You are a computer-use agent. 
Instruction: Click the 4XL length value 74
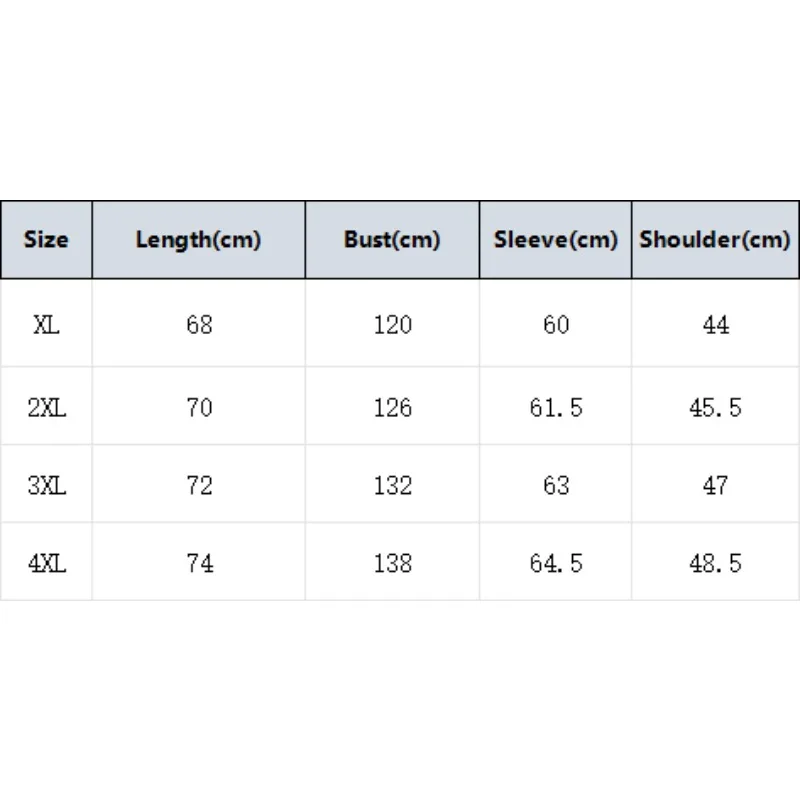[x=199, y=563]
